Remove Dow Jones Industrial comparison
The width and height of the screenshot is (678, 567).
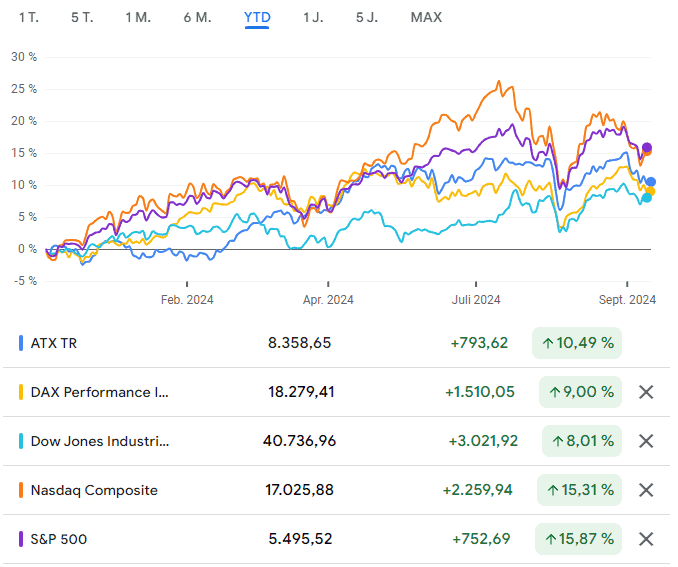tap(646, 441)
